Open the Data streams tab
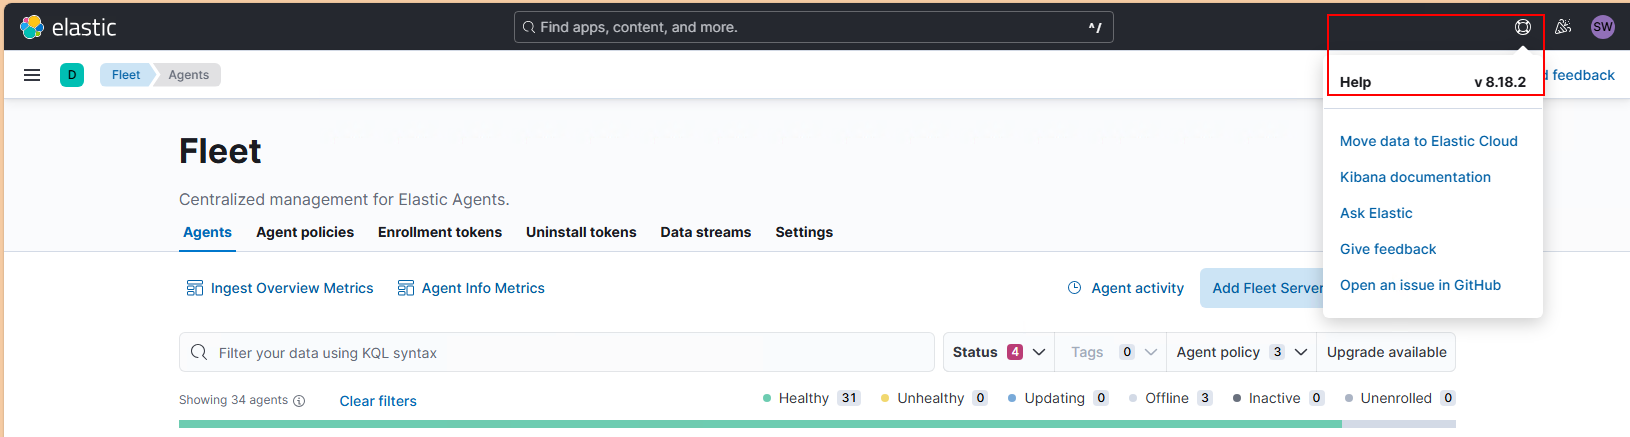1630x437 pixels. click(x=706, y=232)
